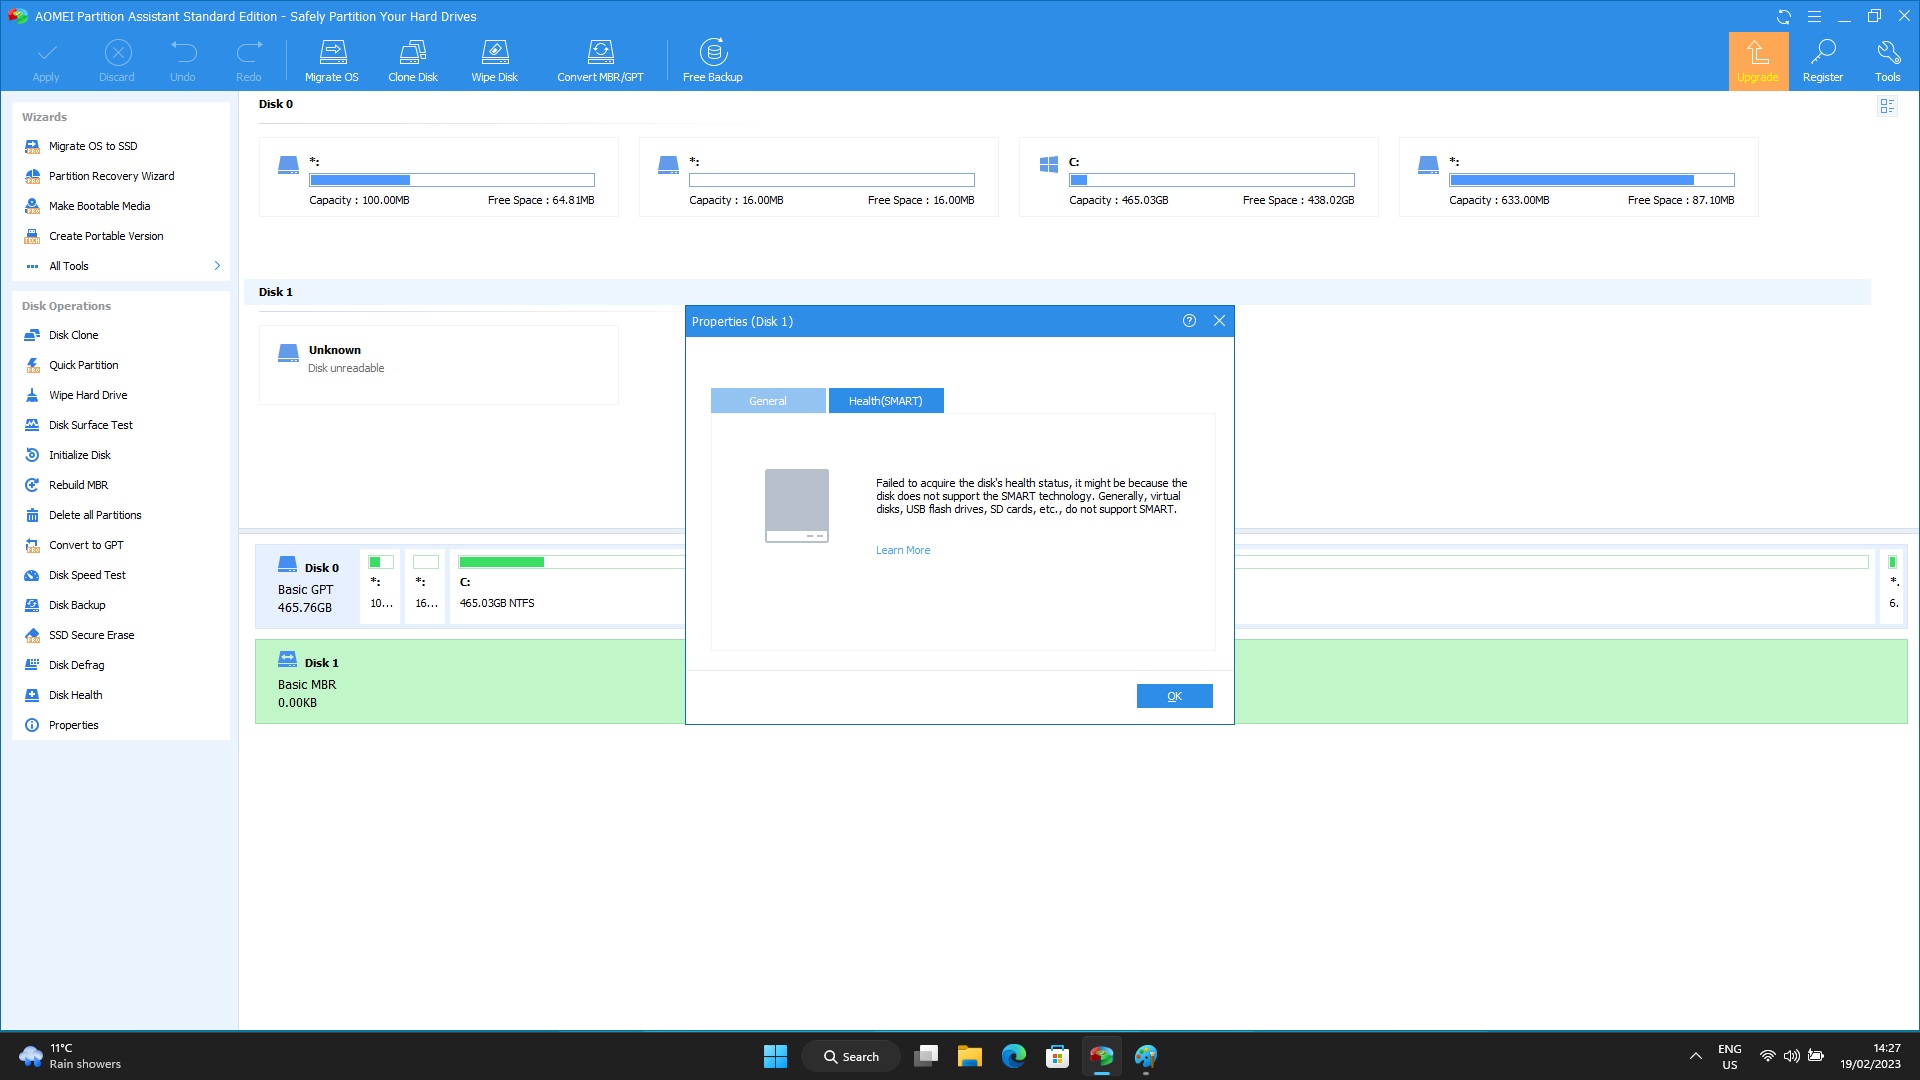1920x1080 pixels.
Task: Click the Undo toolbar button
Action: pyautogui.click(x=183, y=61)
